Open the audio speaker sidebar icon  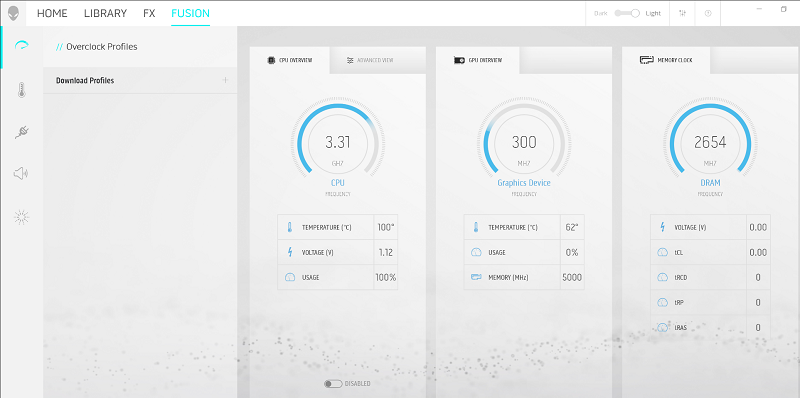tap(21, 173)
